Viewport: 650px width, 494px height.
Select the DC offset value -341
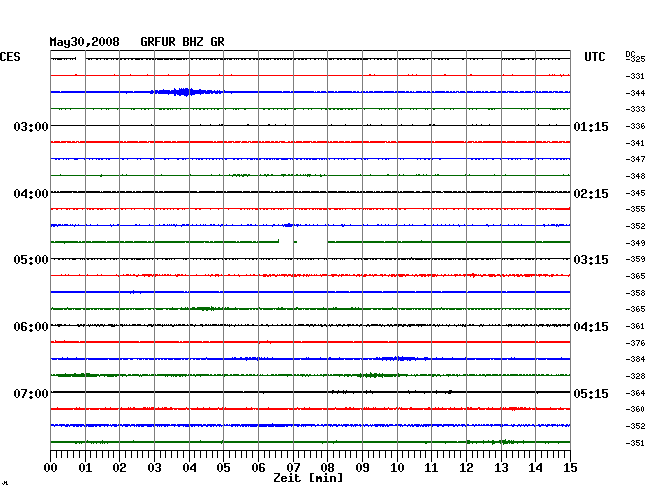pyautogui.click(x=635, y=143)
